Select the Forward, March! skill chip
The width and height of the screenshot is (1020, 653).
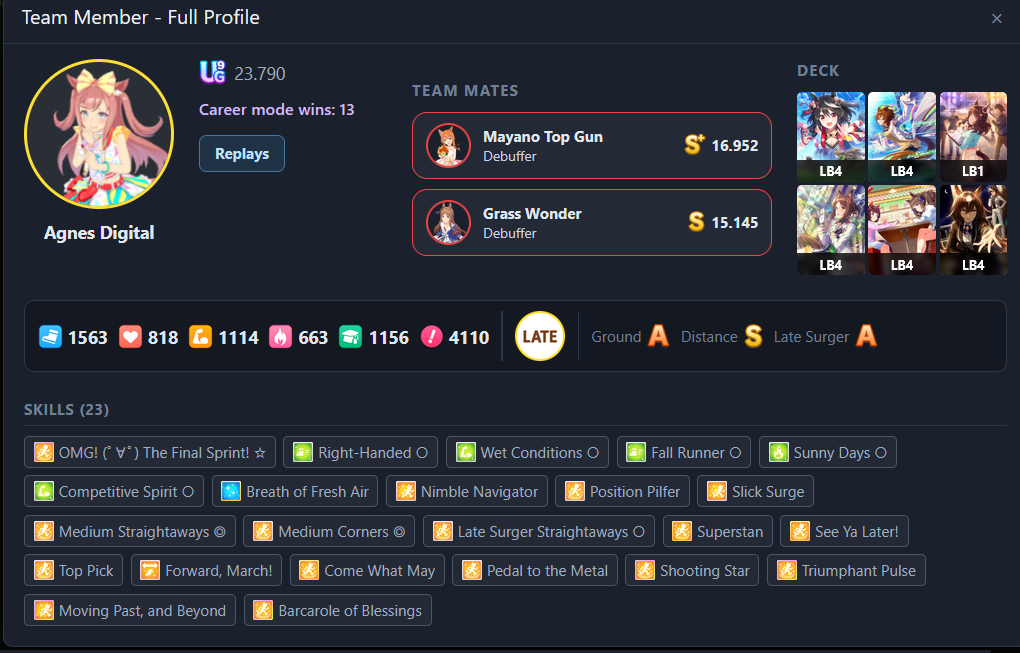(x=206, y=570)
